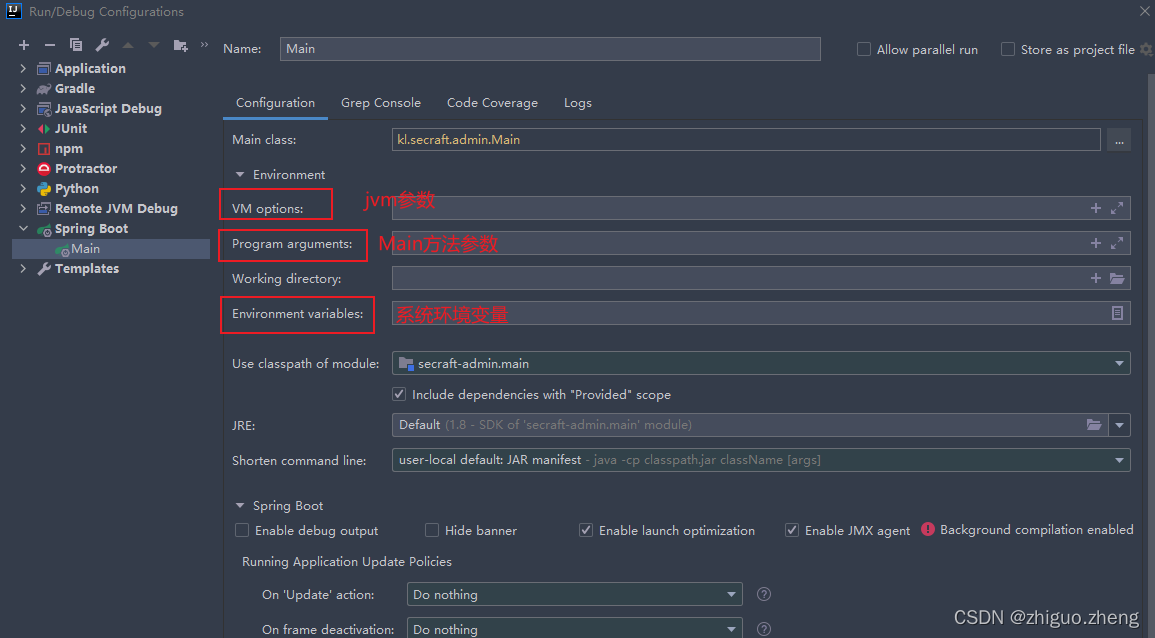Image resolution: width=1155 pixels, height=638 pixels.
Task: Add a new run configuration
Action: coord(24,44)
